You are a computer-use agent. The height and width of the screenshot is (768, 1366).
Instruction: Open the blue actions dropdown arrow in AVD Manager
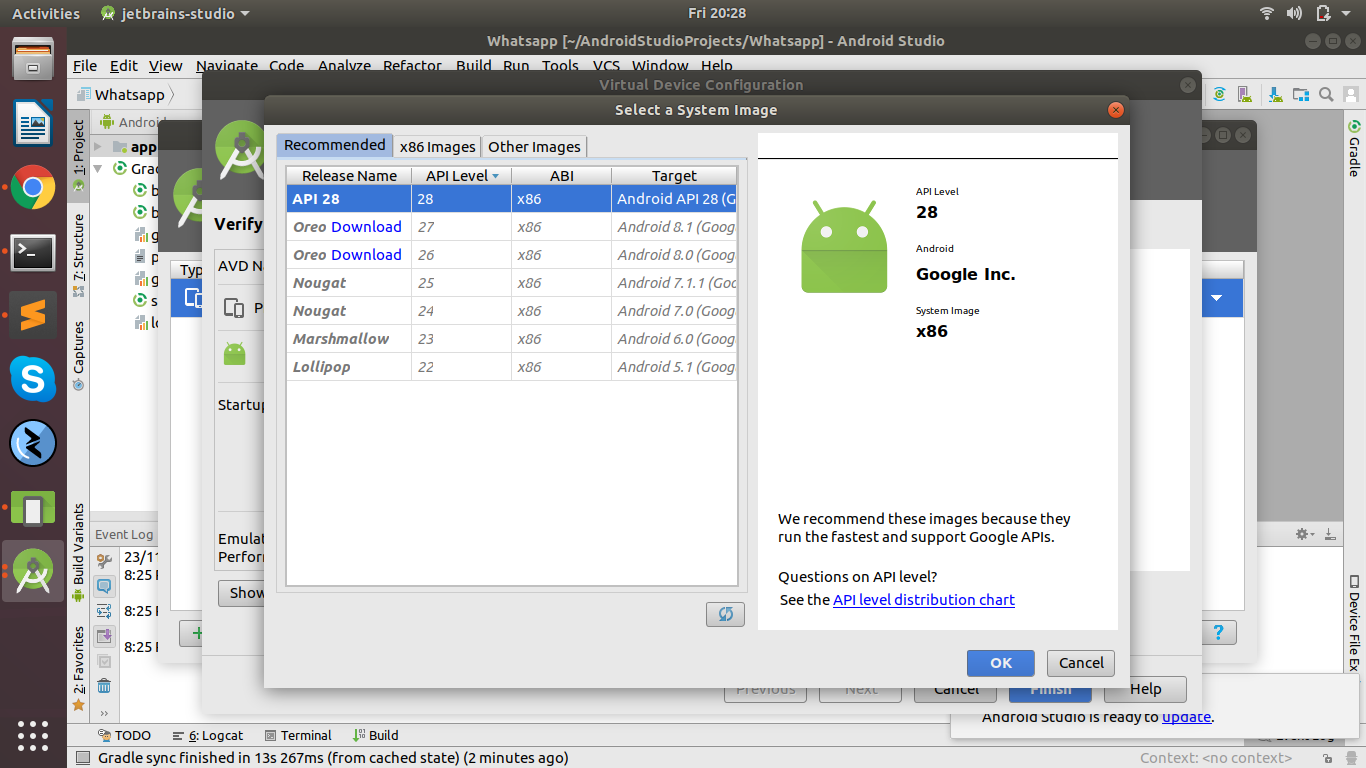pyautogui.click(x=1217, y=298)
